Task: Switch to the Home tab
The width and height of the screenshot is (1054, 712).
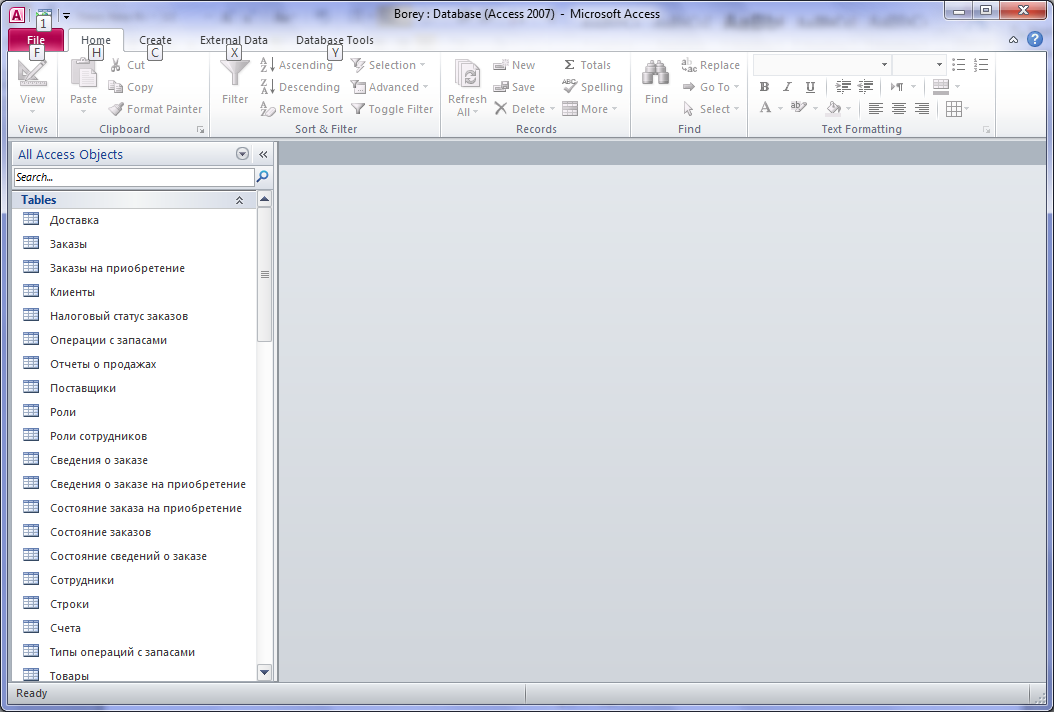Action: [95, 40]
